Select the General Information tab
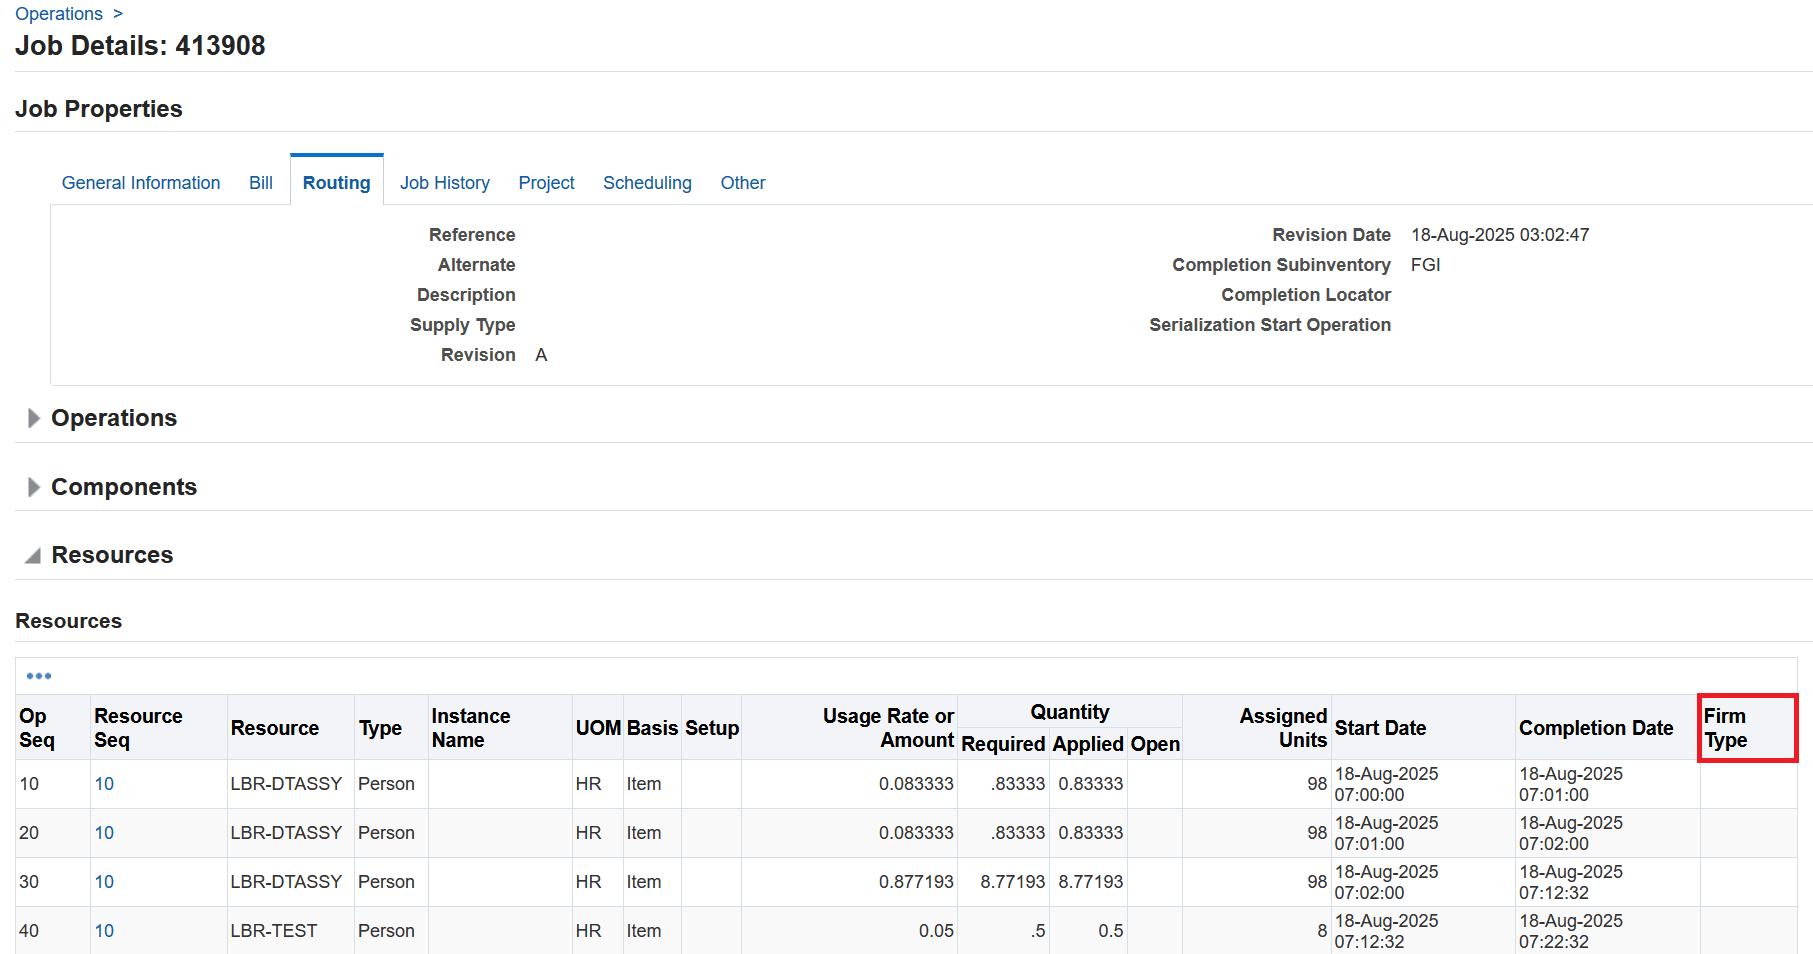Viewport: 1813px width, 954px height. click(140, 182)
